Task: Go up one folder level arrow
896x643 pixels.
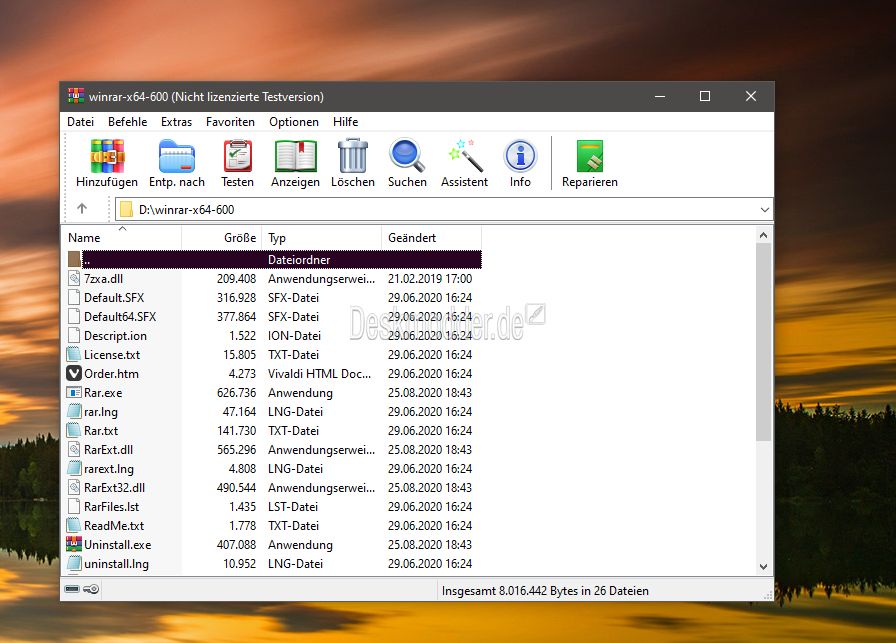Action: tap(82, 209)
